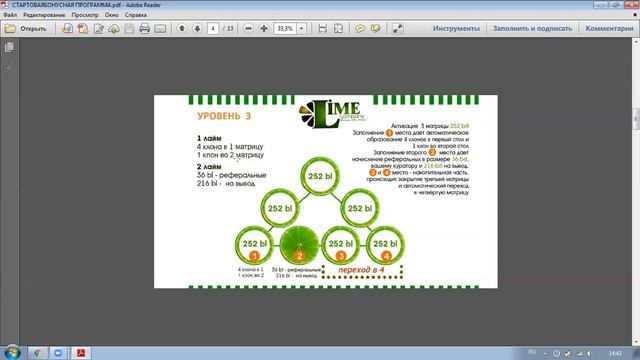The width and height of the screenshot is (640, 360).
Task: Open the Windows Start button
Action: point(12,353)
